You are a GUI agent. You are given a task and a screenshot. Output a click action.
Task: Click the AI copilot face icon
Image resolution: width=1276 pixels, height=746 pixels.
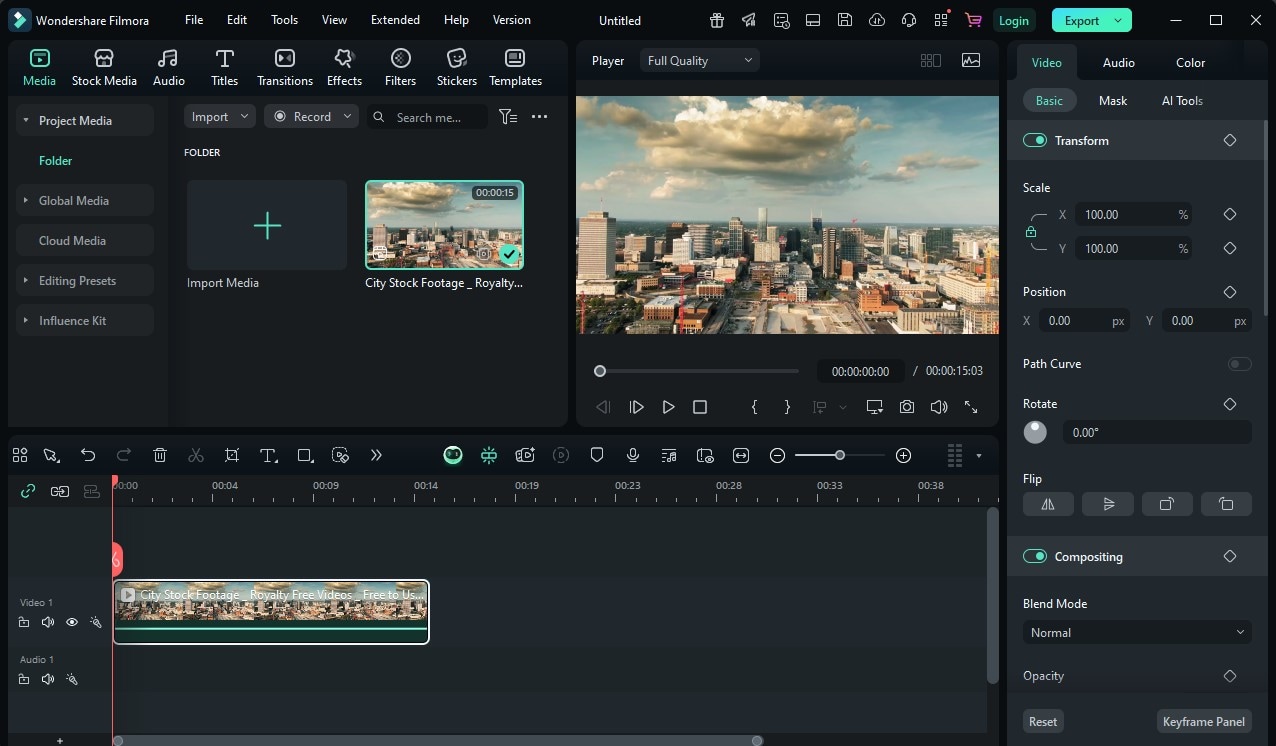(453, 455)
